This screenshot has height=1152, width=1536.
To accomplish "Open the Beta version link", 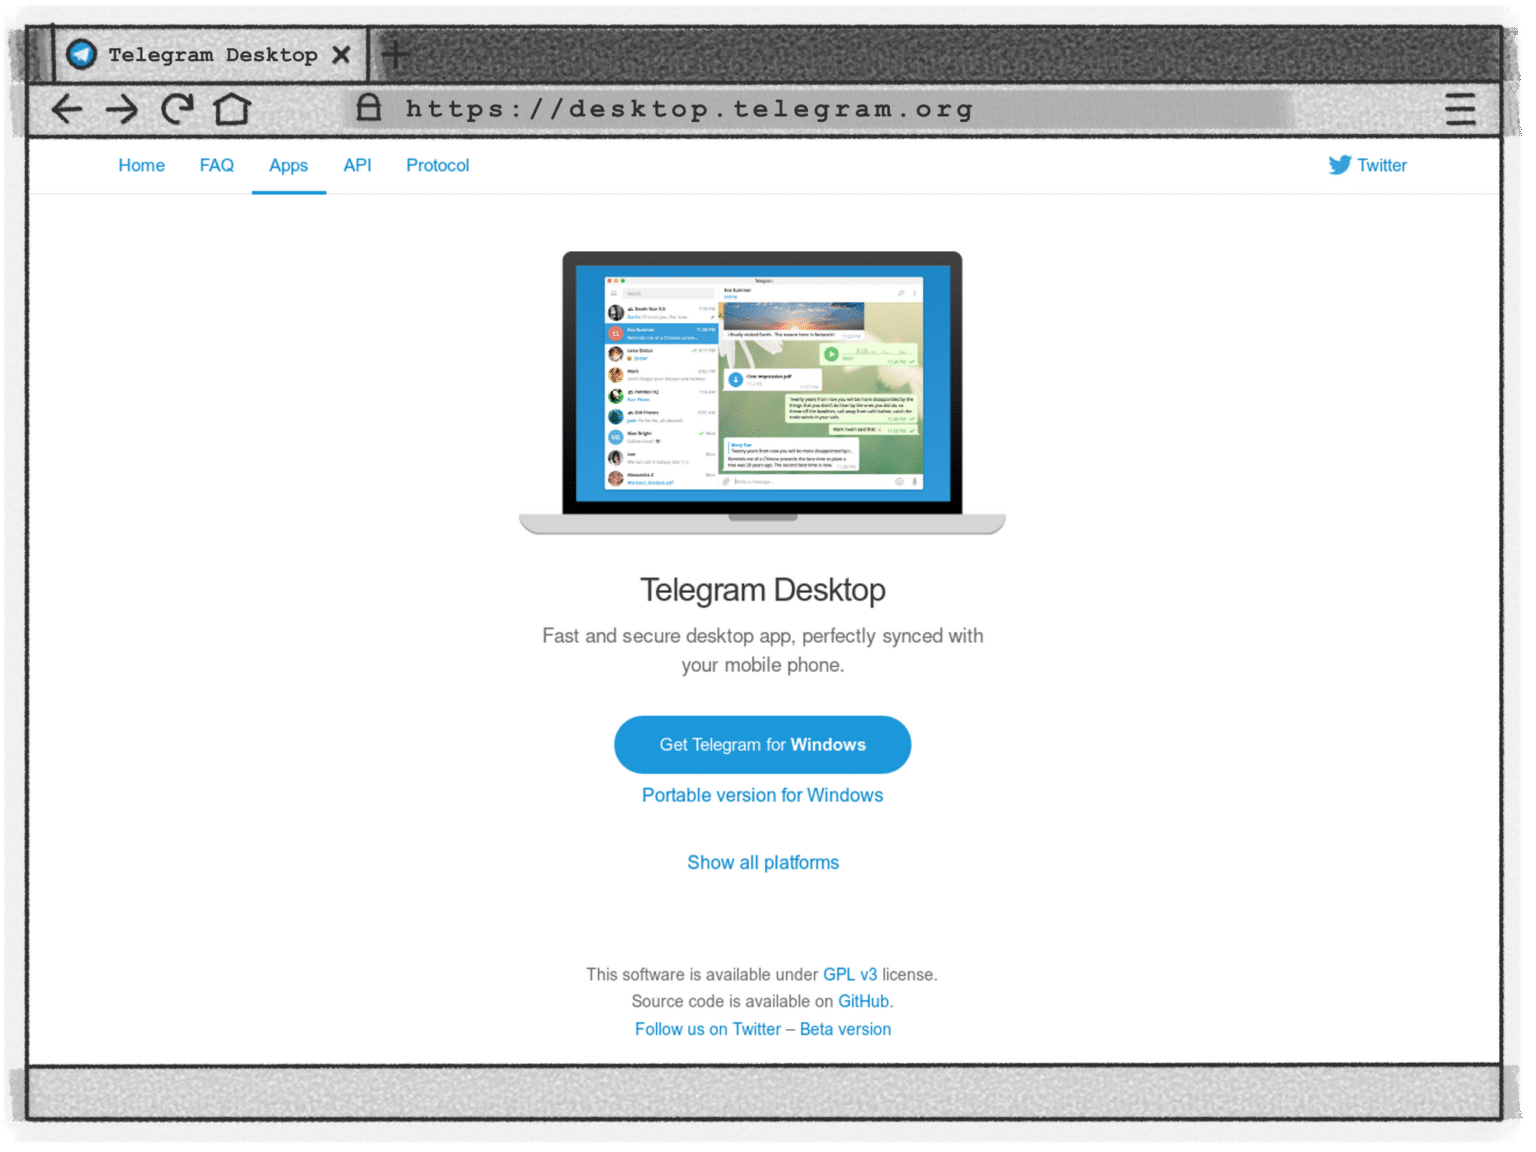I will tap(845, 1029).
